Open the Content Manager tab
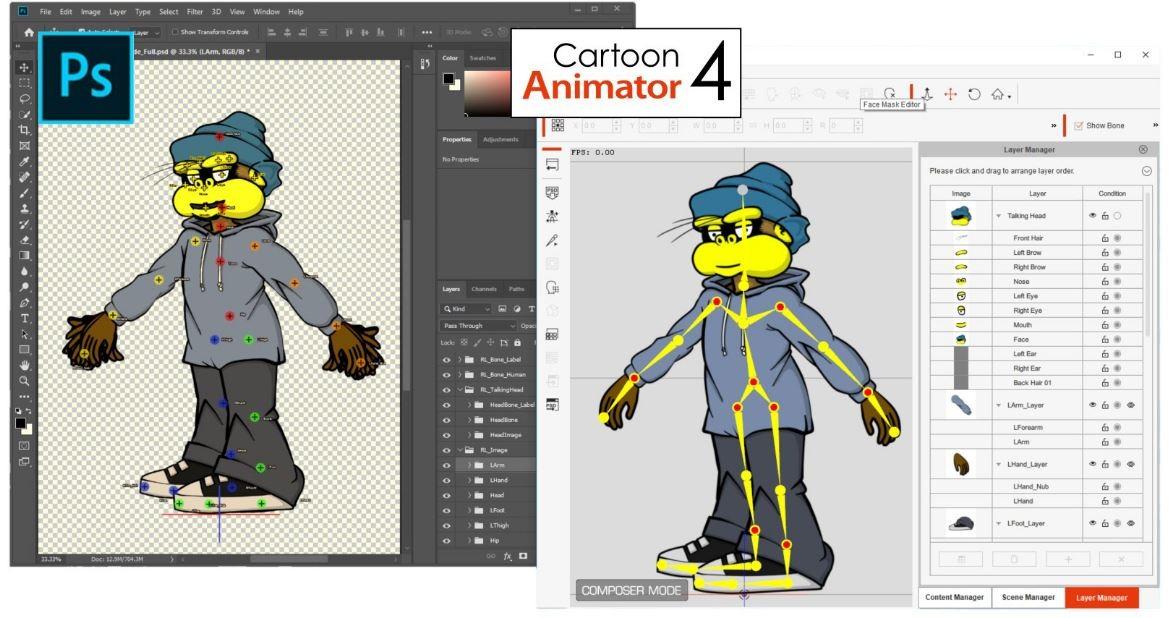The height and width of the screenshot is (618, 1173). pos(955,597)
